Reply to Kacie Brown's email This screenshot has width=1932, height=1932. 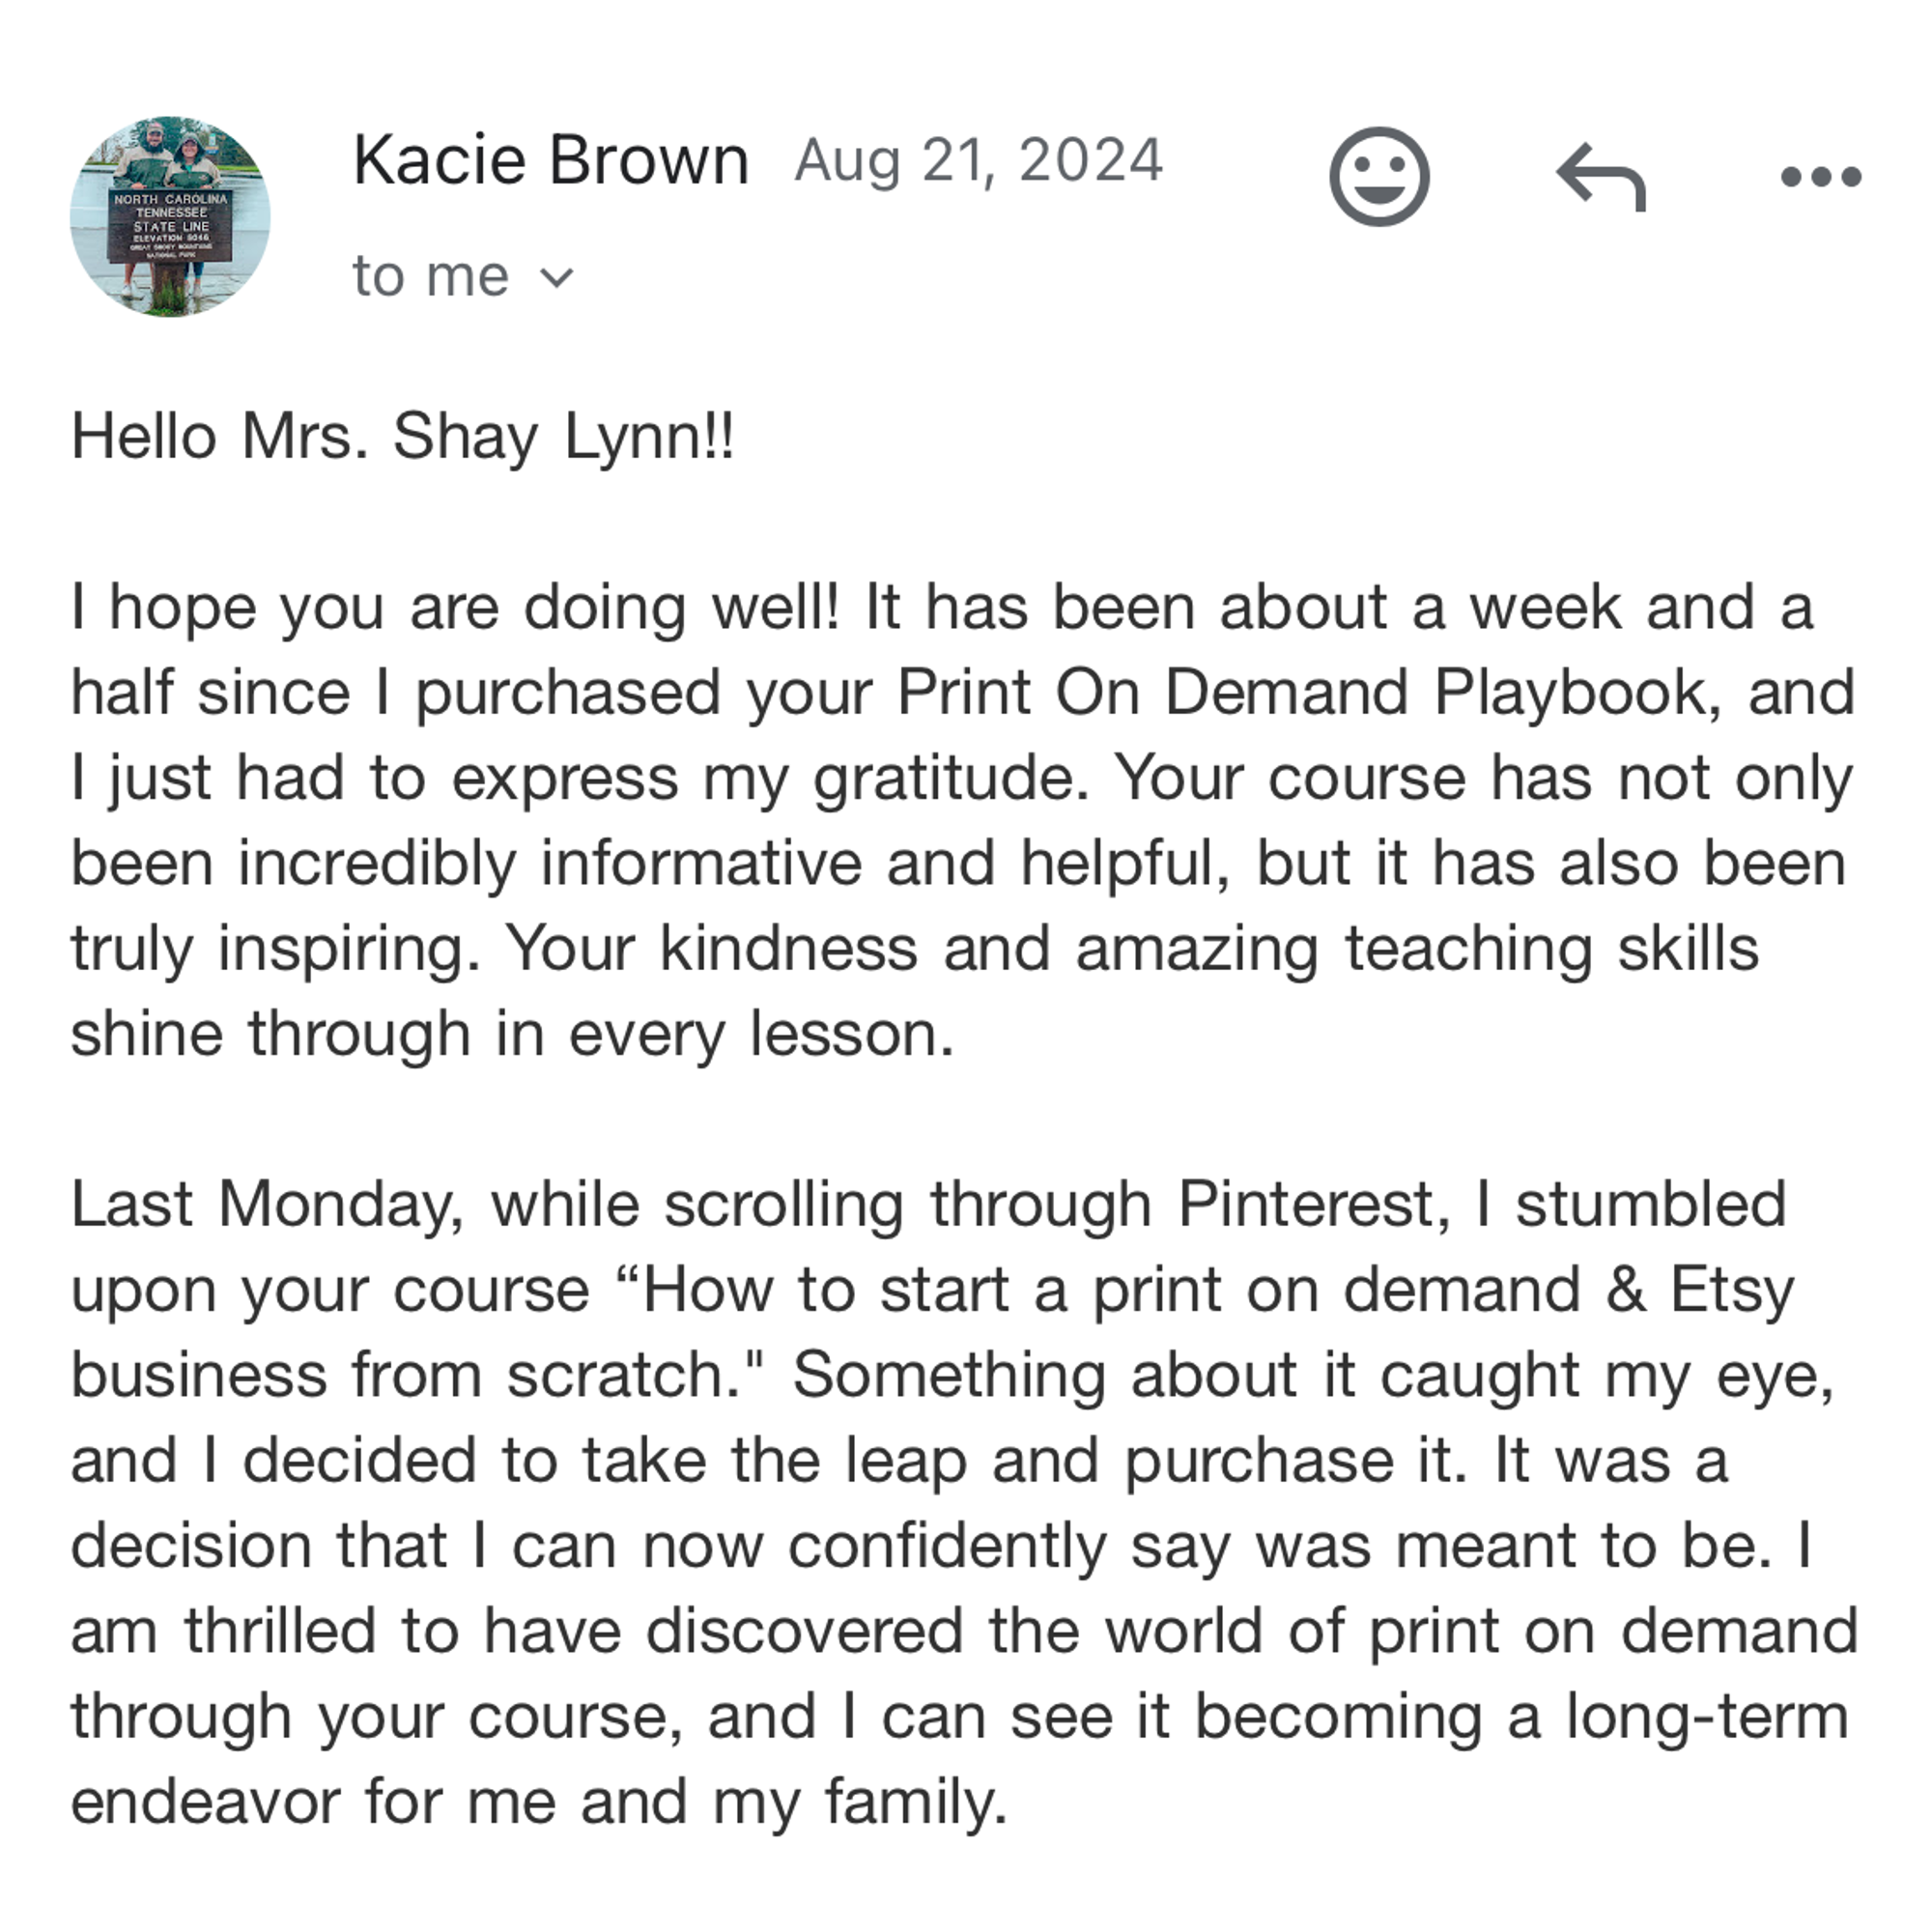[1601, 177]
